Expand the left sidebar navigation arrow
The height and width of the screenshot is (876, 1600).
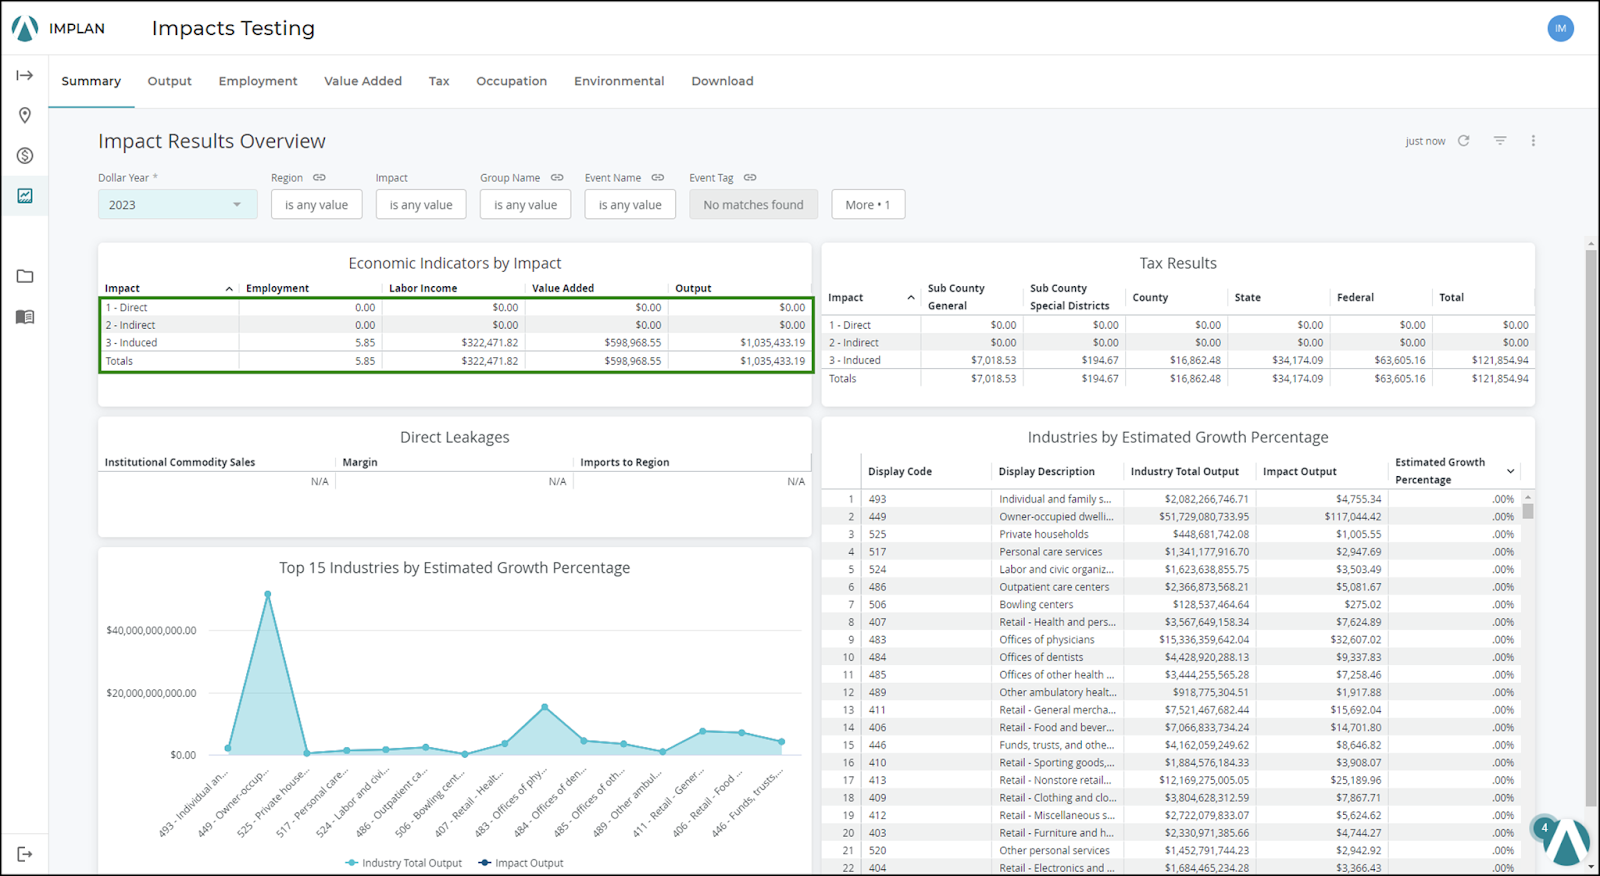pyautogui.click(x=25, y=75)
